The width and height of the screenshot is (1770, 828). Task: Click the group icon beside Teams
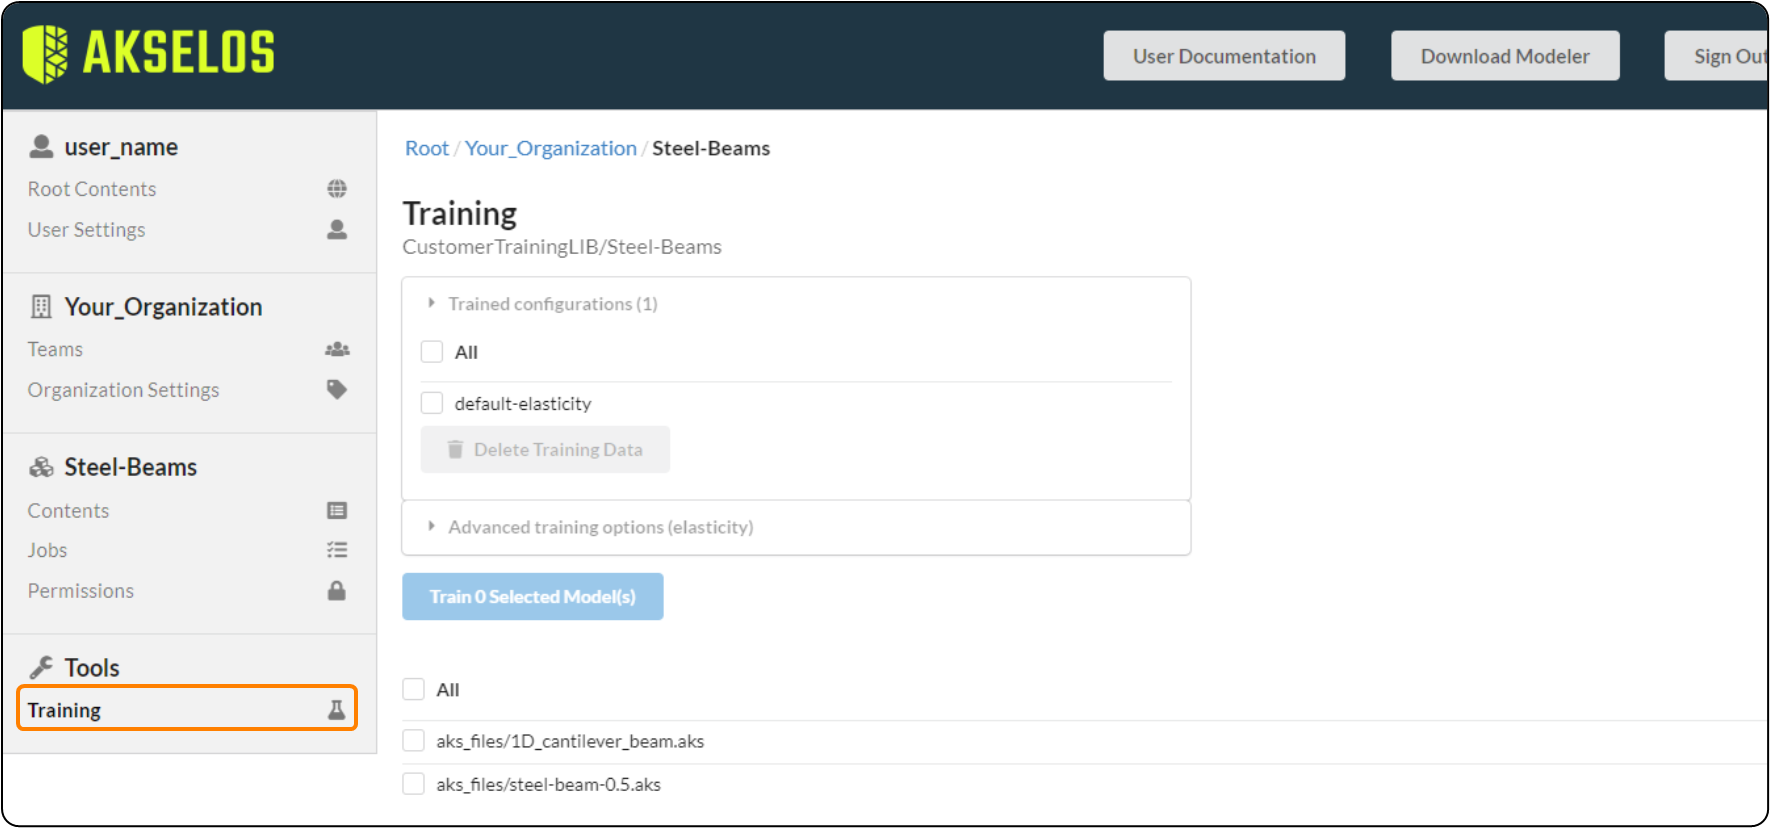(x=337, y=350)
